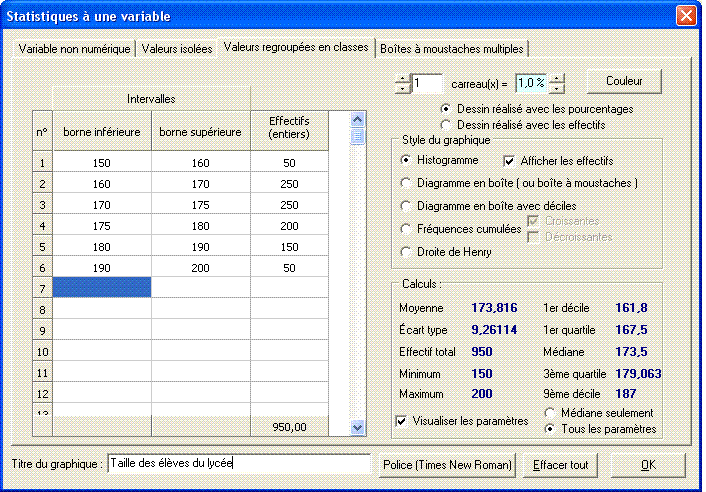Click borne inférieure cell 160 in row 2
The image size is (706, 492).
click(102, 184)
